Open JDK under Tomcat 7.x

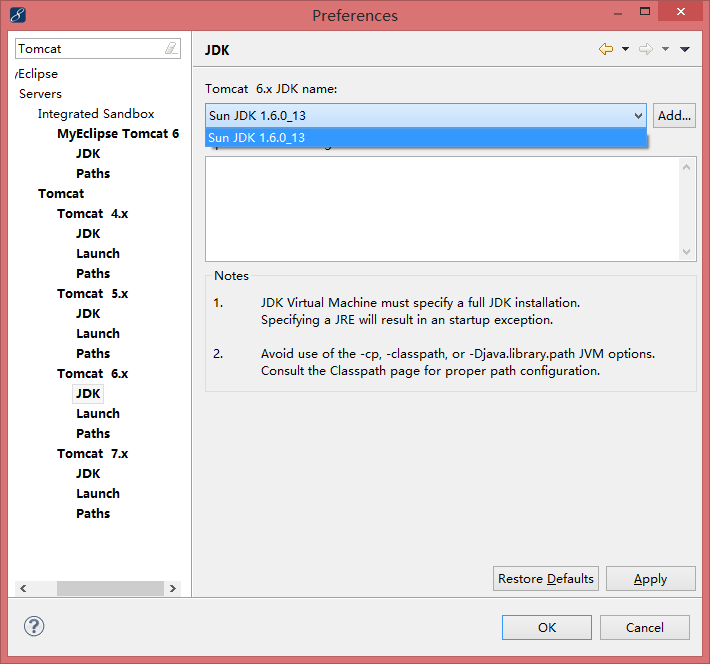[x=88, y=474]
